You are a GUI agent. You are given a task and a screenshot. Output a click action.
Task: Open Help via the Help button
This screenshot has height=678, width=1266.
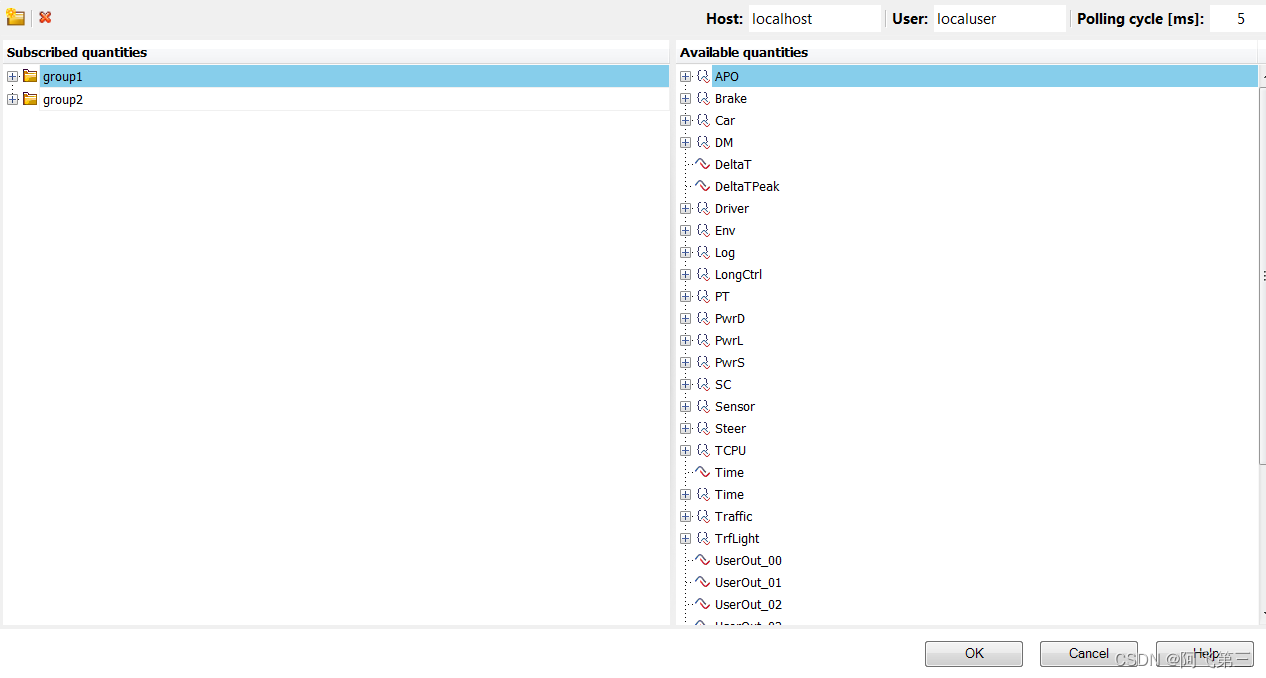pos(1205,654)
